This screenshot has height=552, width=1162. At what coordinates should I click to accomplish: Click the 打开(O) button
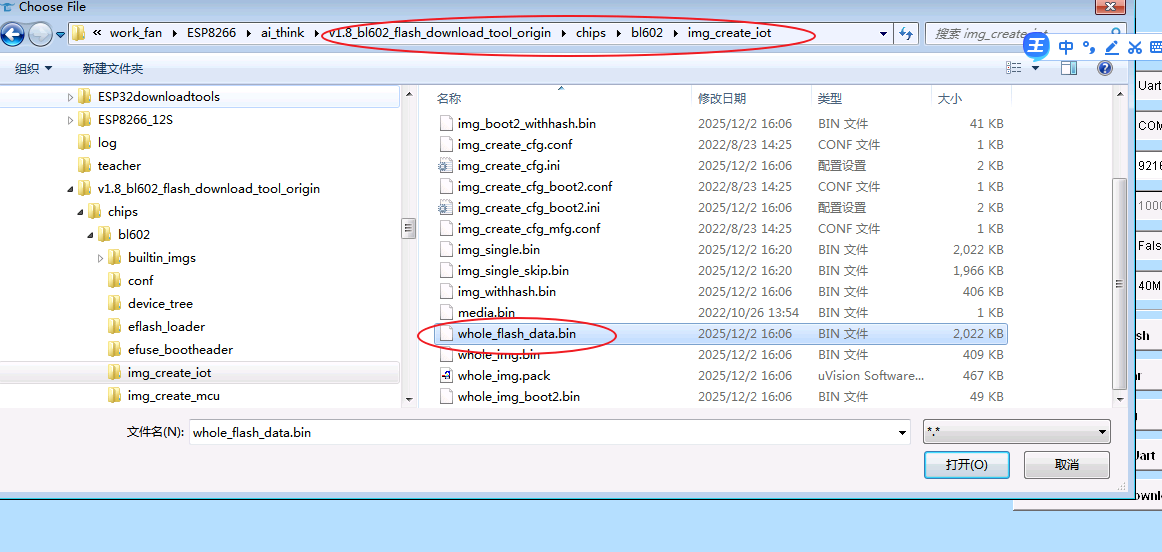pos(966,465)
